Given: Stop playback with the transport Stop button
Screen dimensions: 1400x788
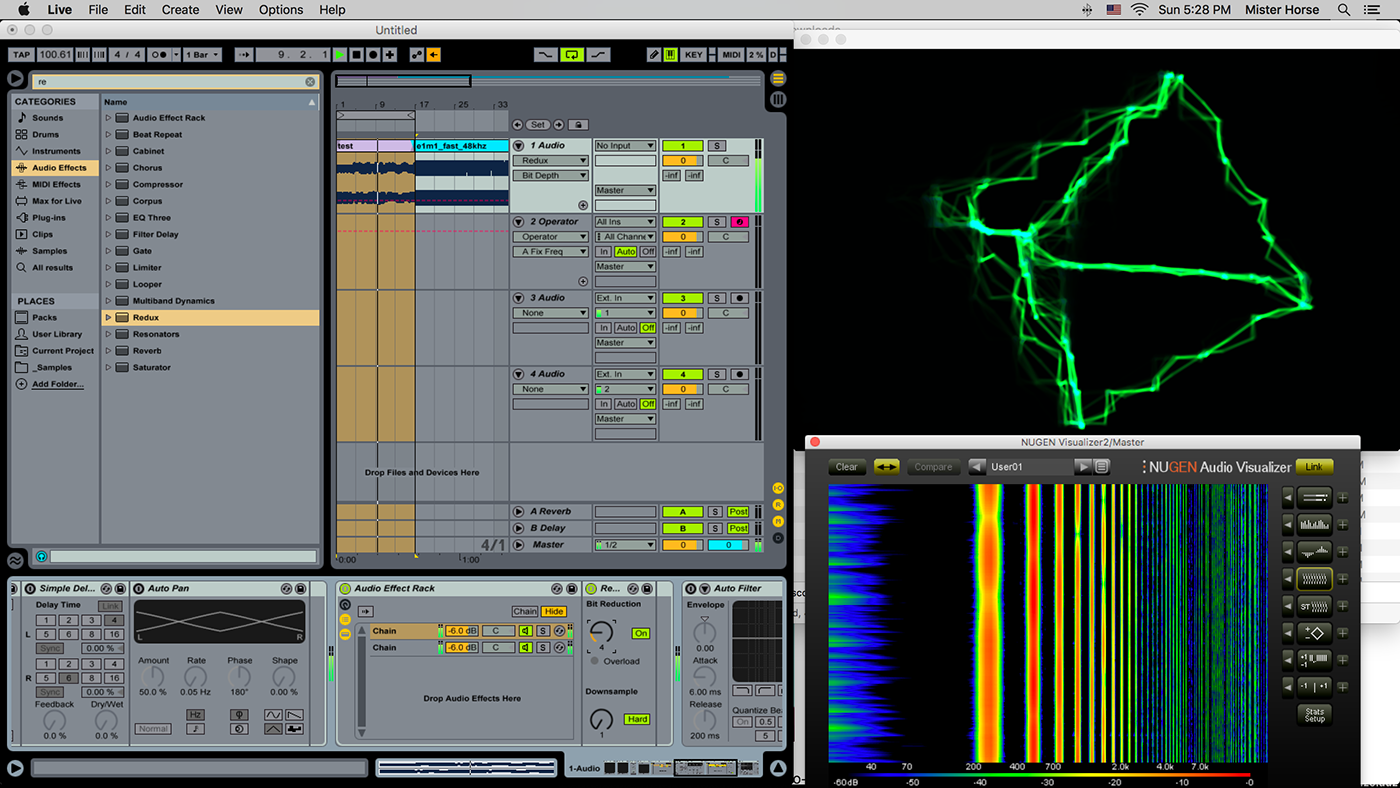Looking at the screenshot, I should click(x=357, y=55).
